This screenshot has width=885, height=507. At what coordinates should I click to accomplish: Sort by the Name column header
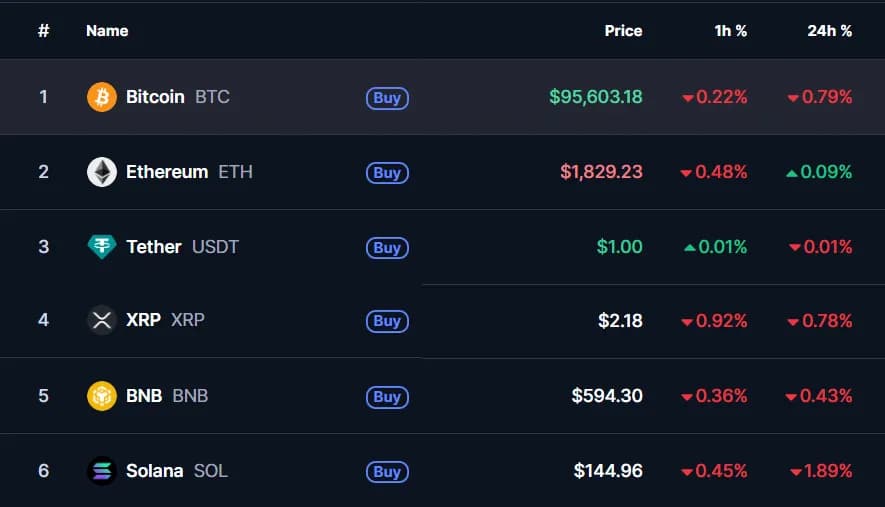point(107,31)
